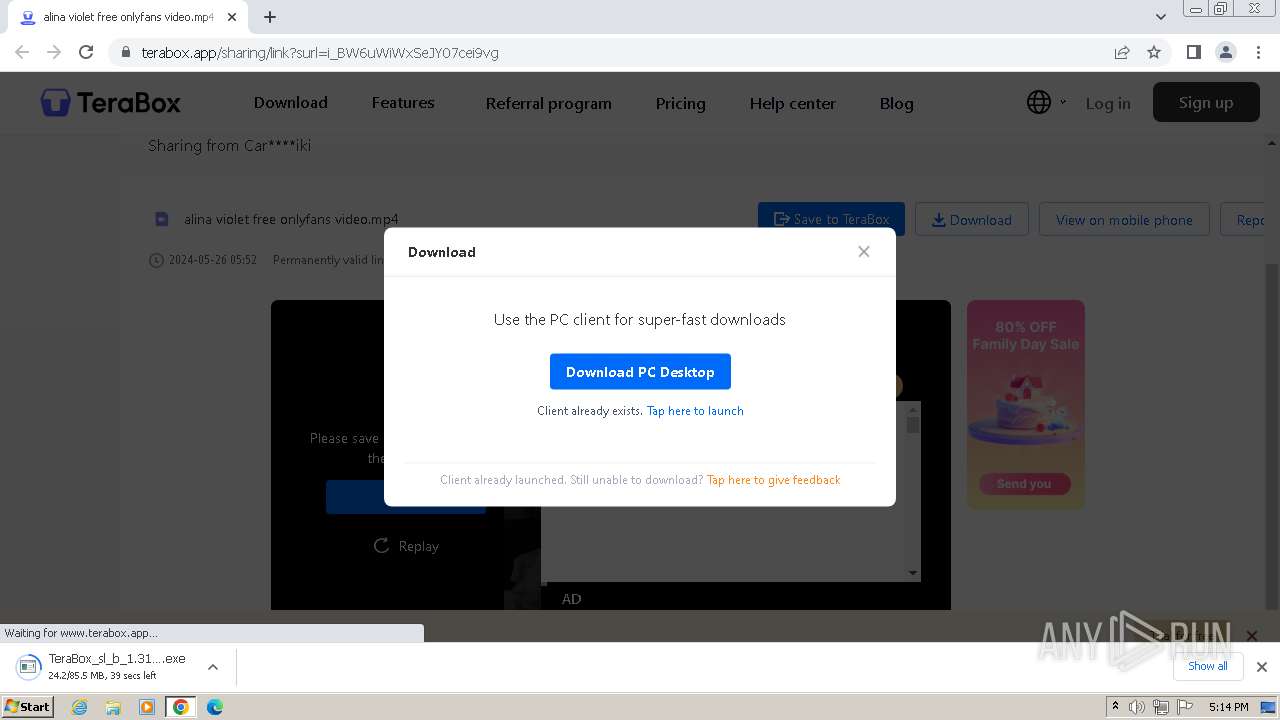Close the downloads bar

(x=1262, y=667)
